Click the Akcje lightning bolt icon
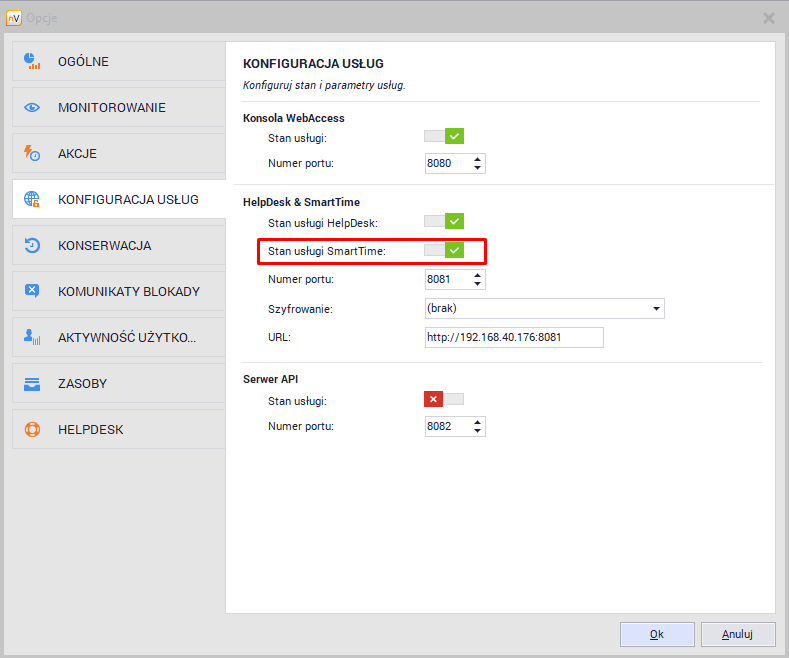The width and height of the screenshot is (789, 658). pyautogui.click(x=32, y=154)
